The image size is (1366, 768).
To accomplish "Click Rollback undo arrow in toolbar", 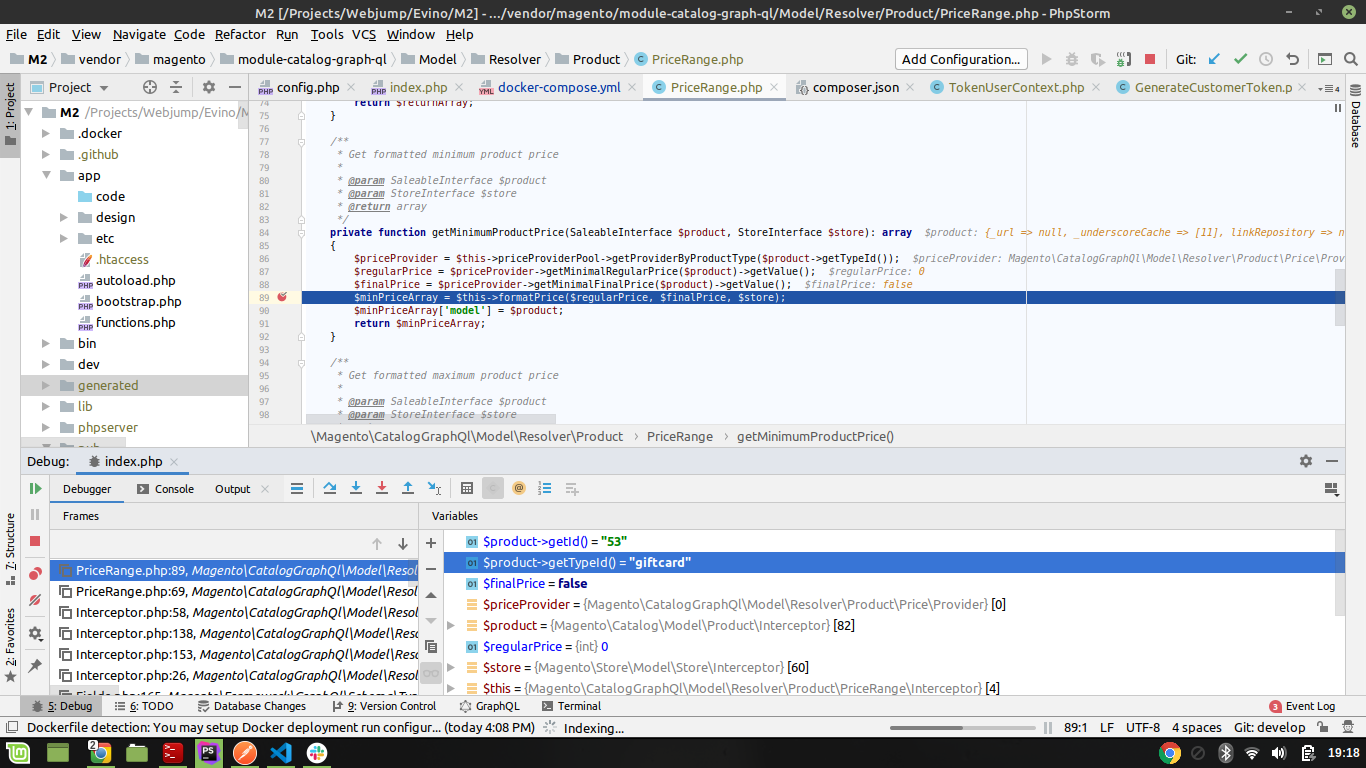I will pos(1292,59).
